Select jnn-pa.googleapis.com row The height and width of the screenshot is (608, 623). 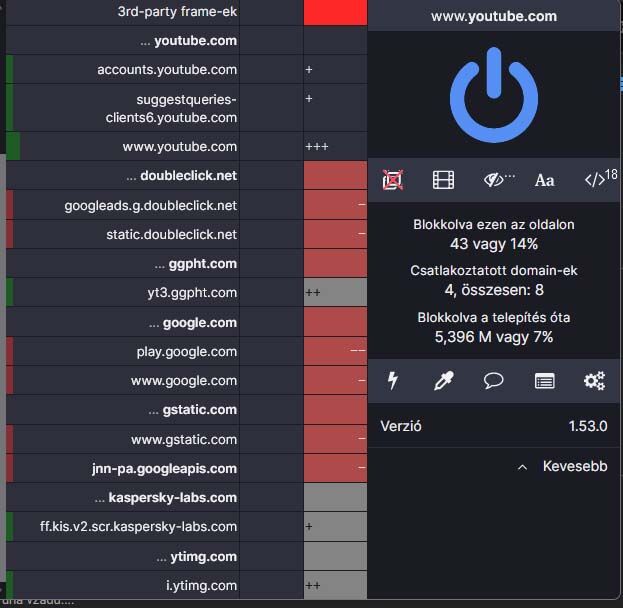123,469
